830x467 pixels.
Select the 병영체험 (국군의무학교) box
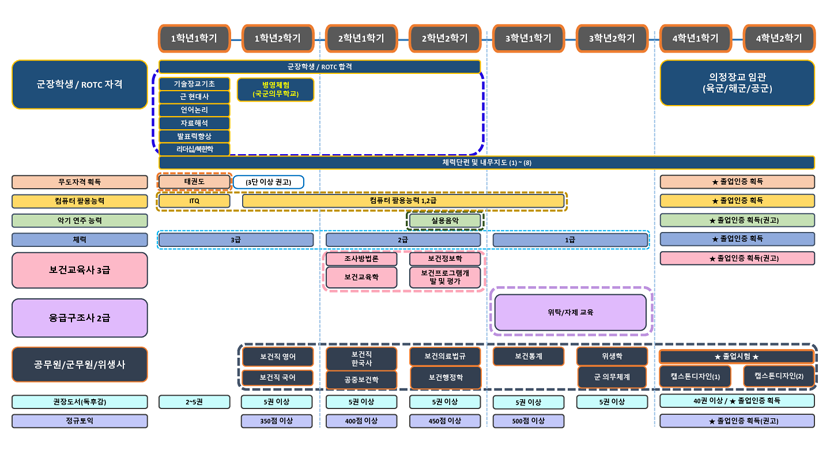(275, 90)
